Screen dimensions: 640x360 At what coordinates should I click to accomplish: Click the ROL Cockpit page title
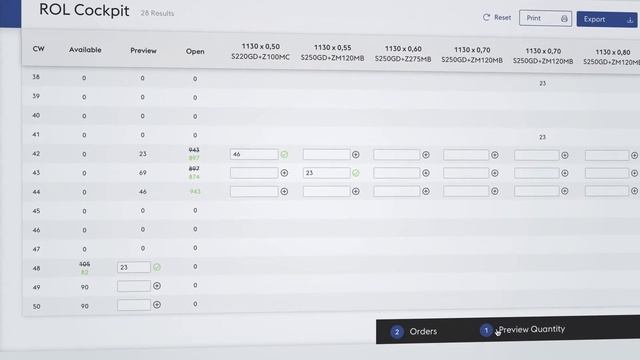[84, 10]
